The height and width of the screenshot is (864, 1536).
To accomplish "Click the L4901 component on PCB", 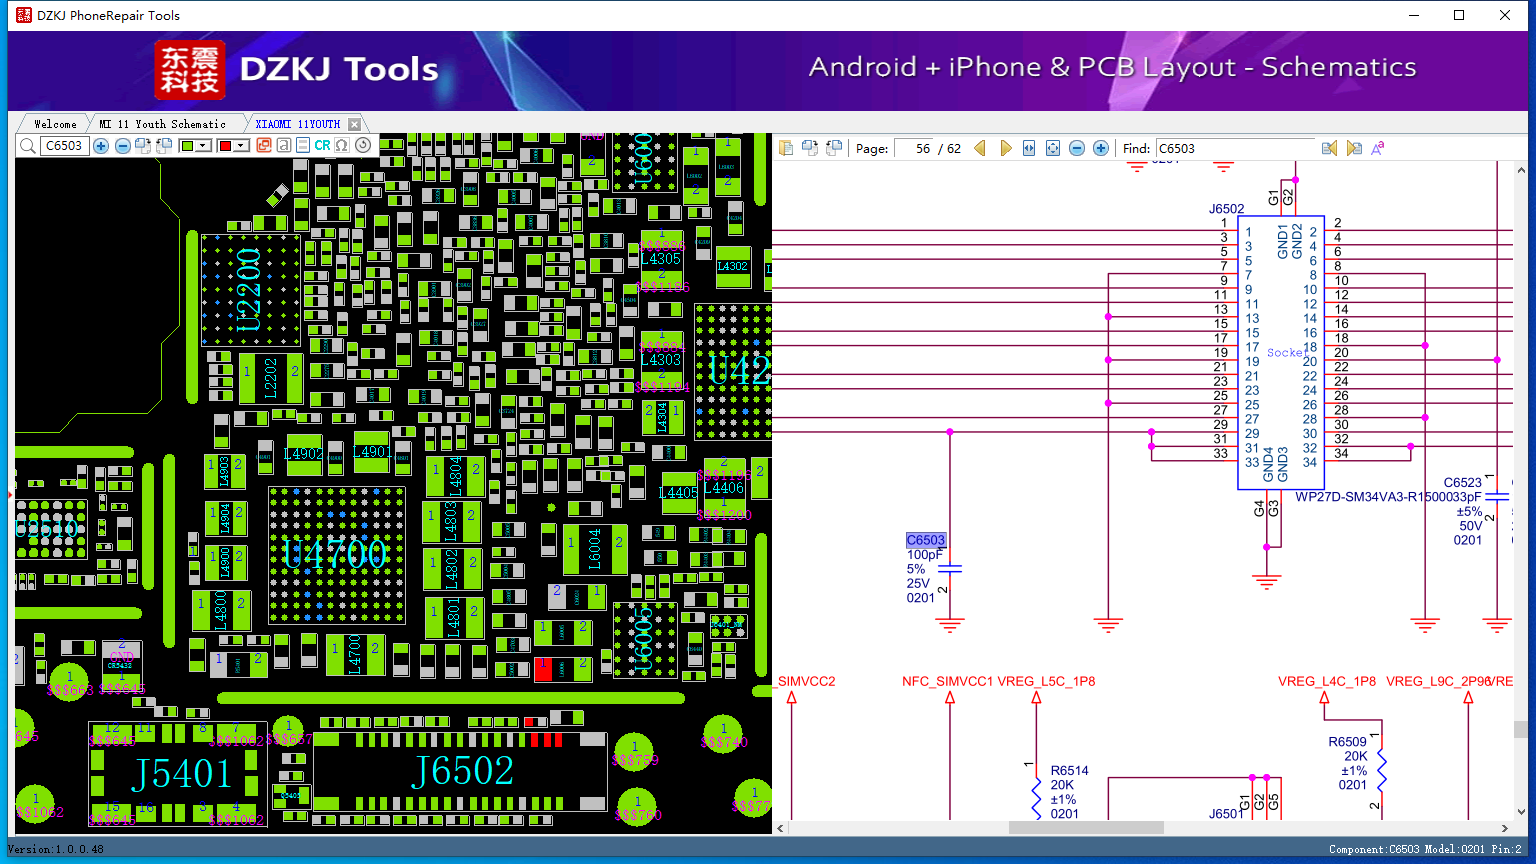I will pyautogui.click(x=372, y=452).
